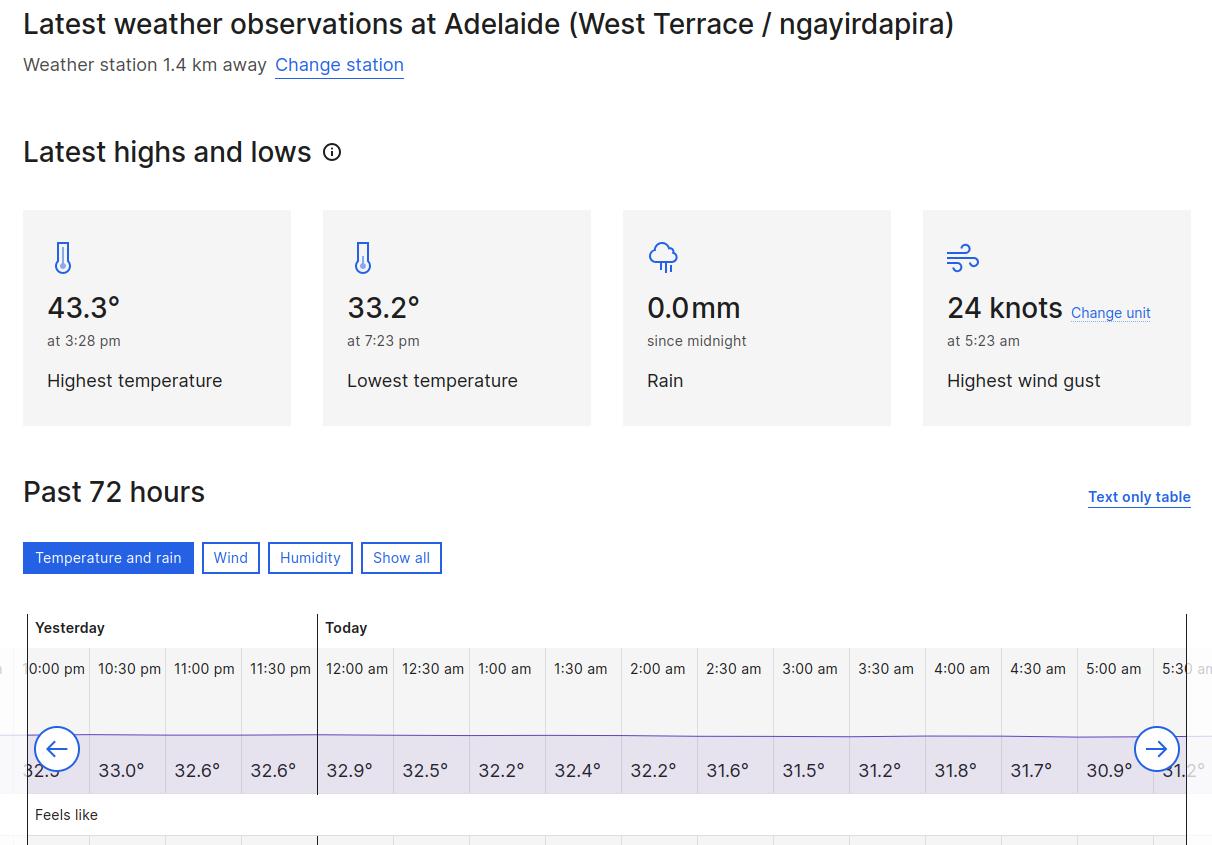The width and height of the screenshot is (1212, 845).
Task: Advance chart with the right arrow button
Action: (x=1156, y=748)
